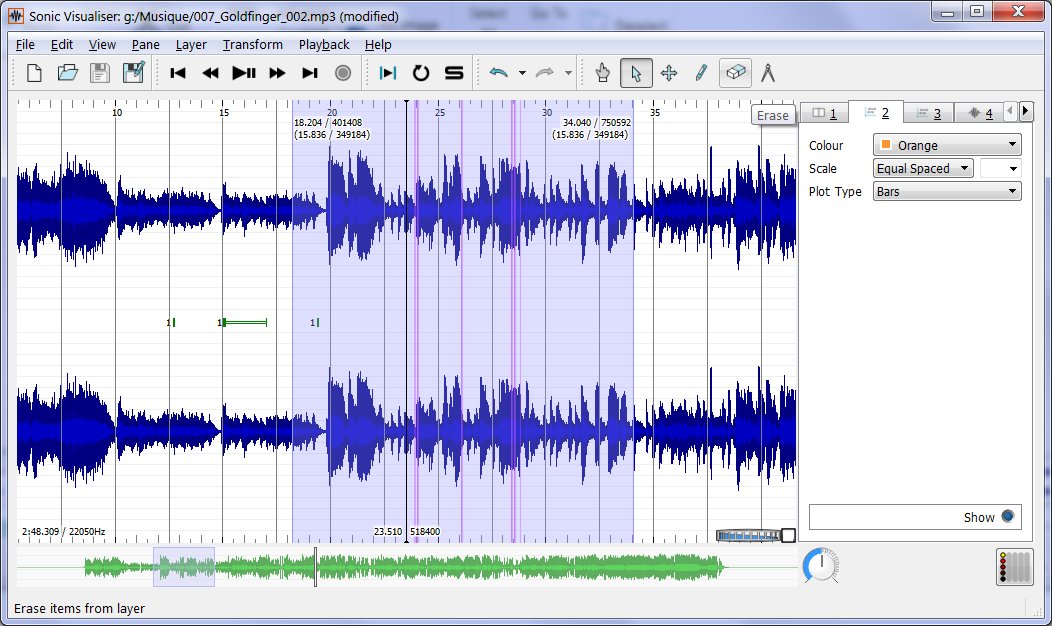Image resolution: width=1052 pixels, height=626 pixels.
Task: Undo the last action
Action: point(498,72)
